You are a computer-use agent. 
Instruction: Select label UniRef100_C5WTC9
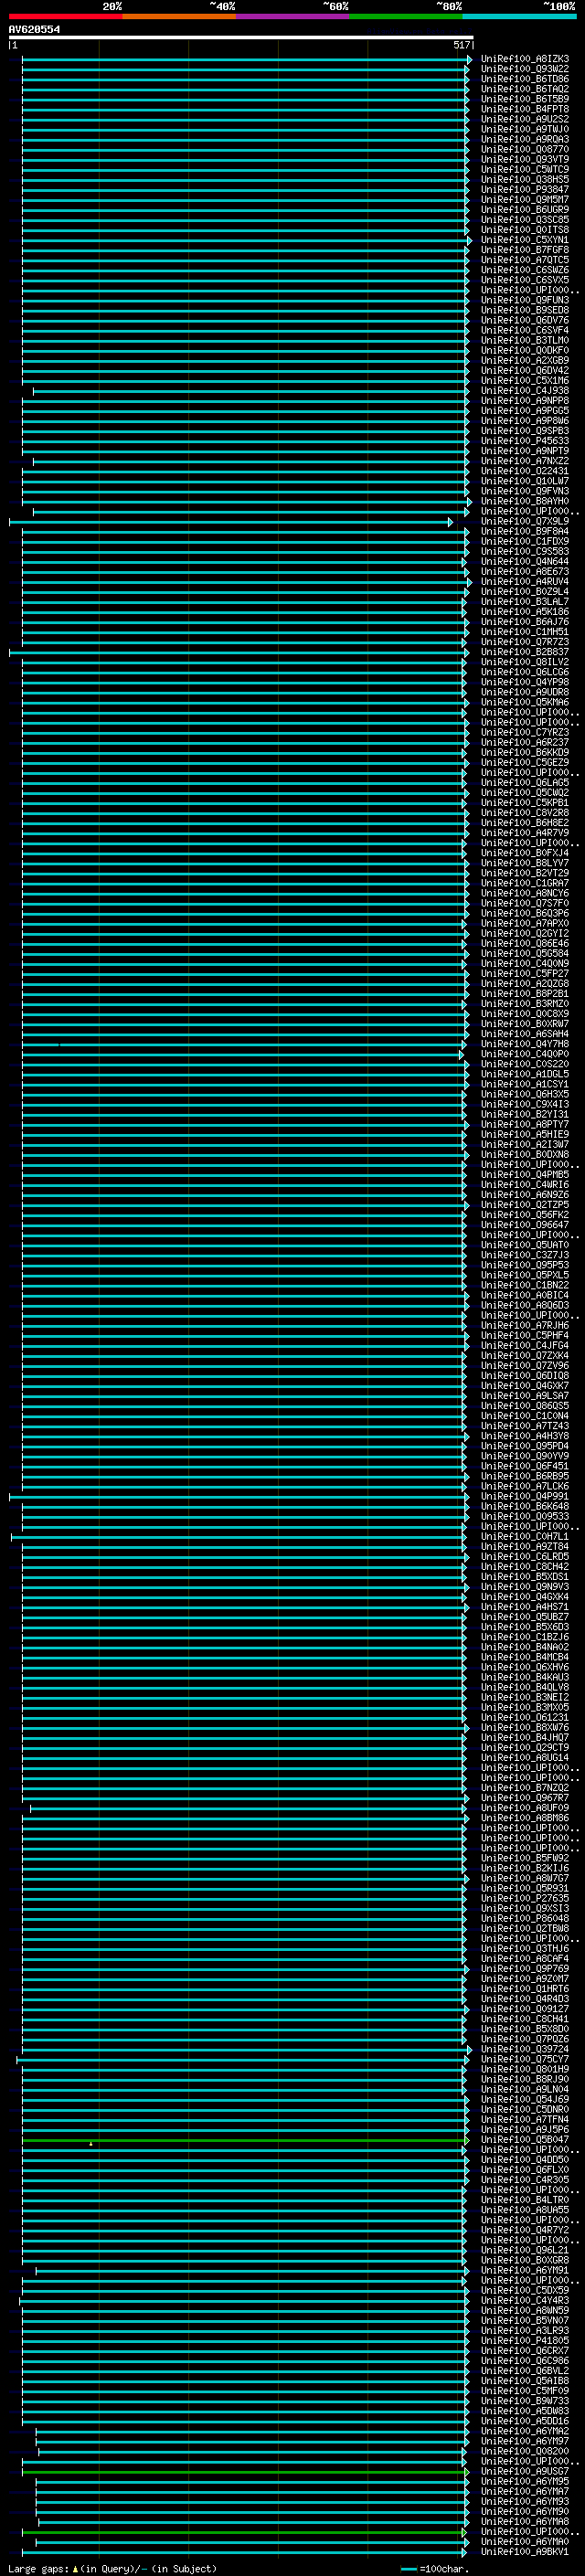click(x=525, y=169)
